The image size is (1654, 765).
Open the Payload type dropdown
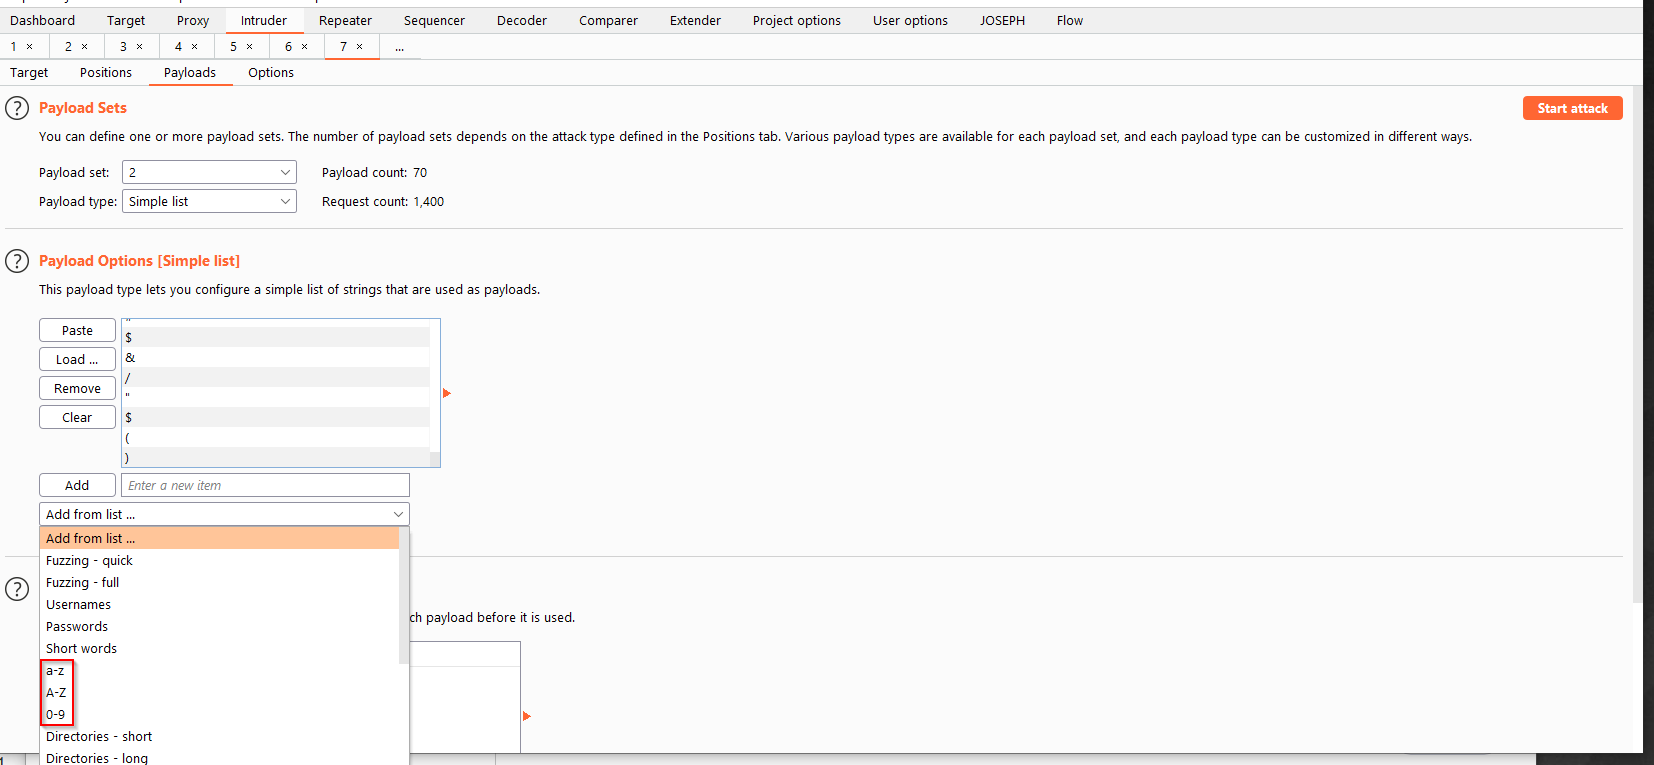(x=209, y=201)
